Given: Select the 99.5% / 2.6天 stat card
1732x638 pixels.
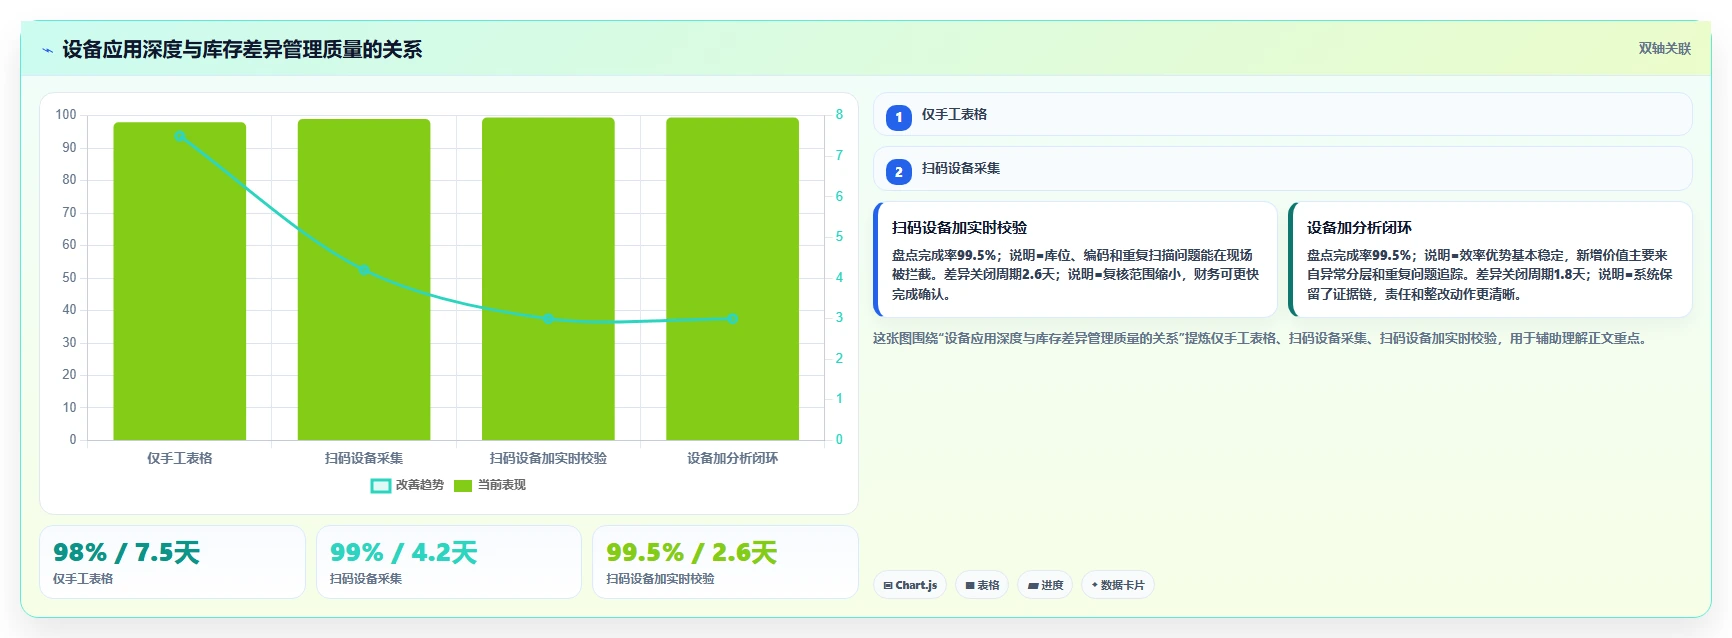Looking at the screenshot, I should (x=725, y=562).
